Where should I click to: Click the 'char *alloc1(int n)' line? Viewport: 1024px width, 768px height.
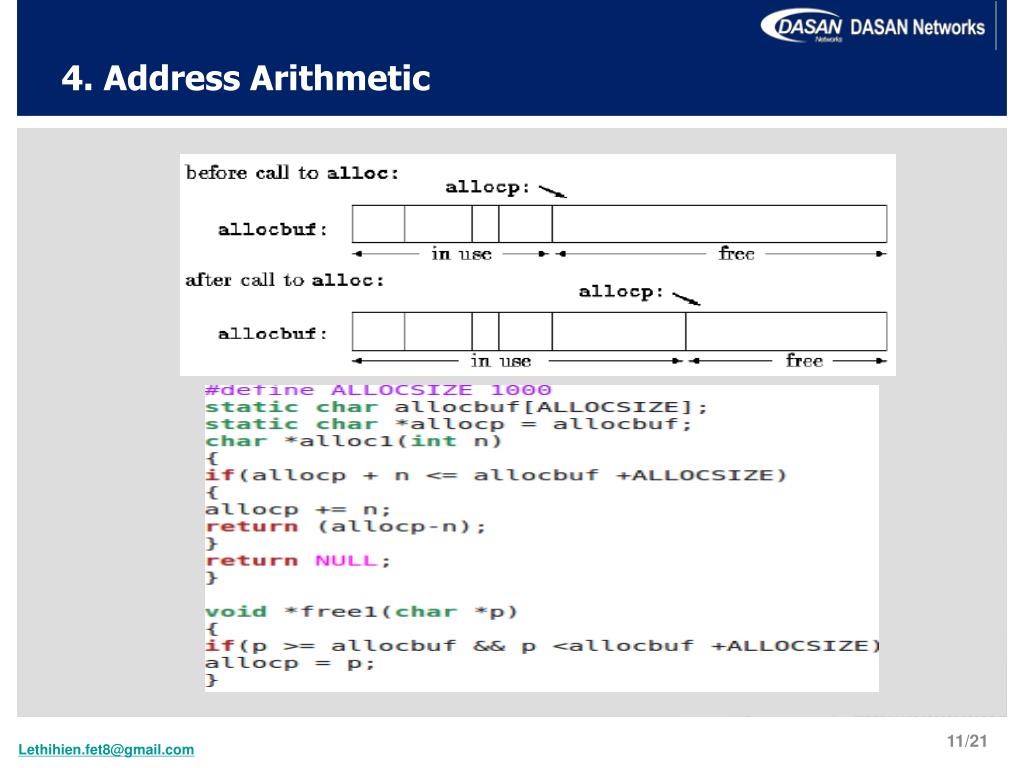[353, 441]
